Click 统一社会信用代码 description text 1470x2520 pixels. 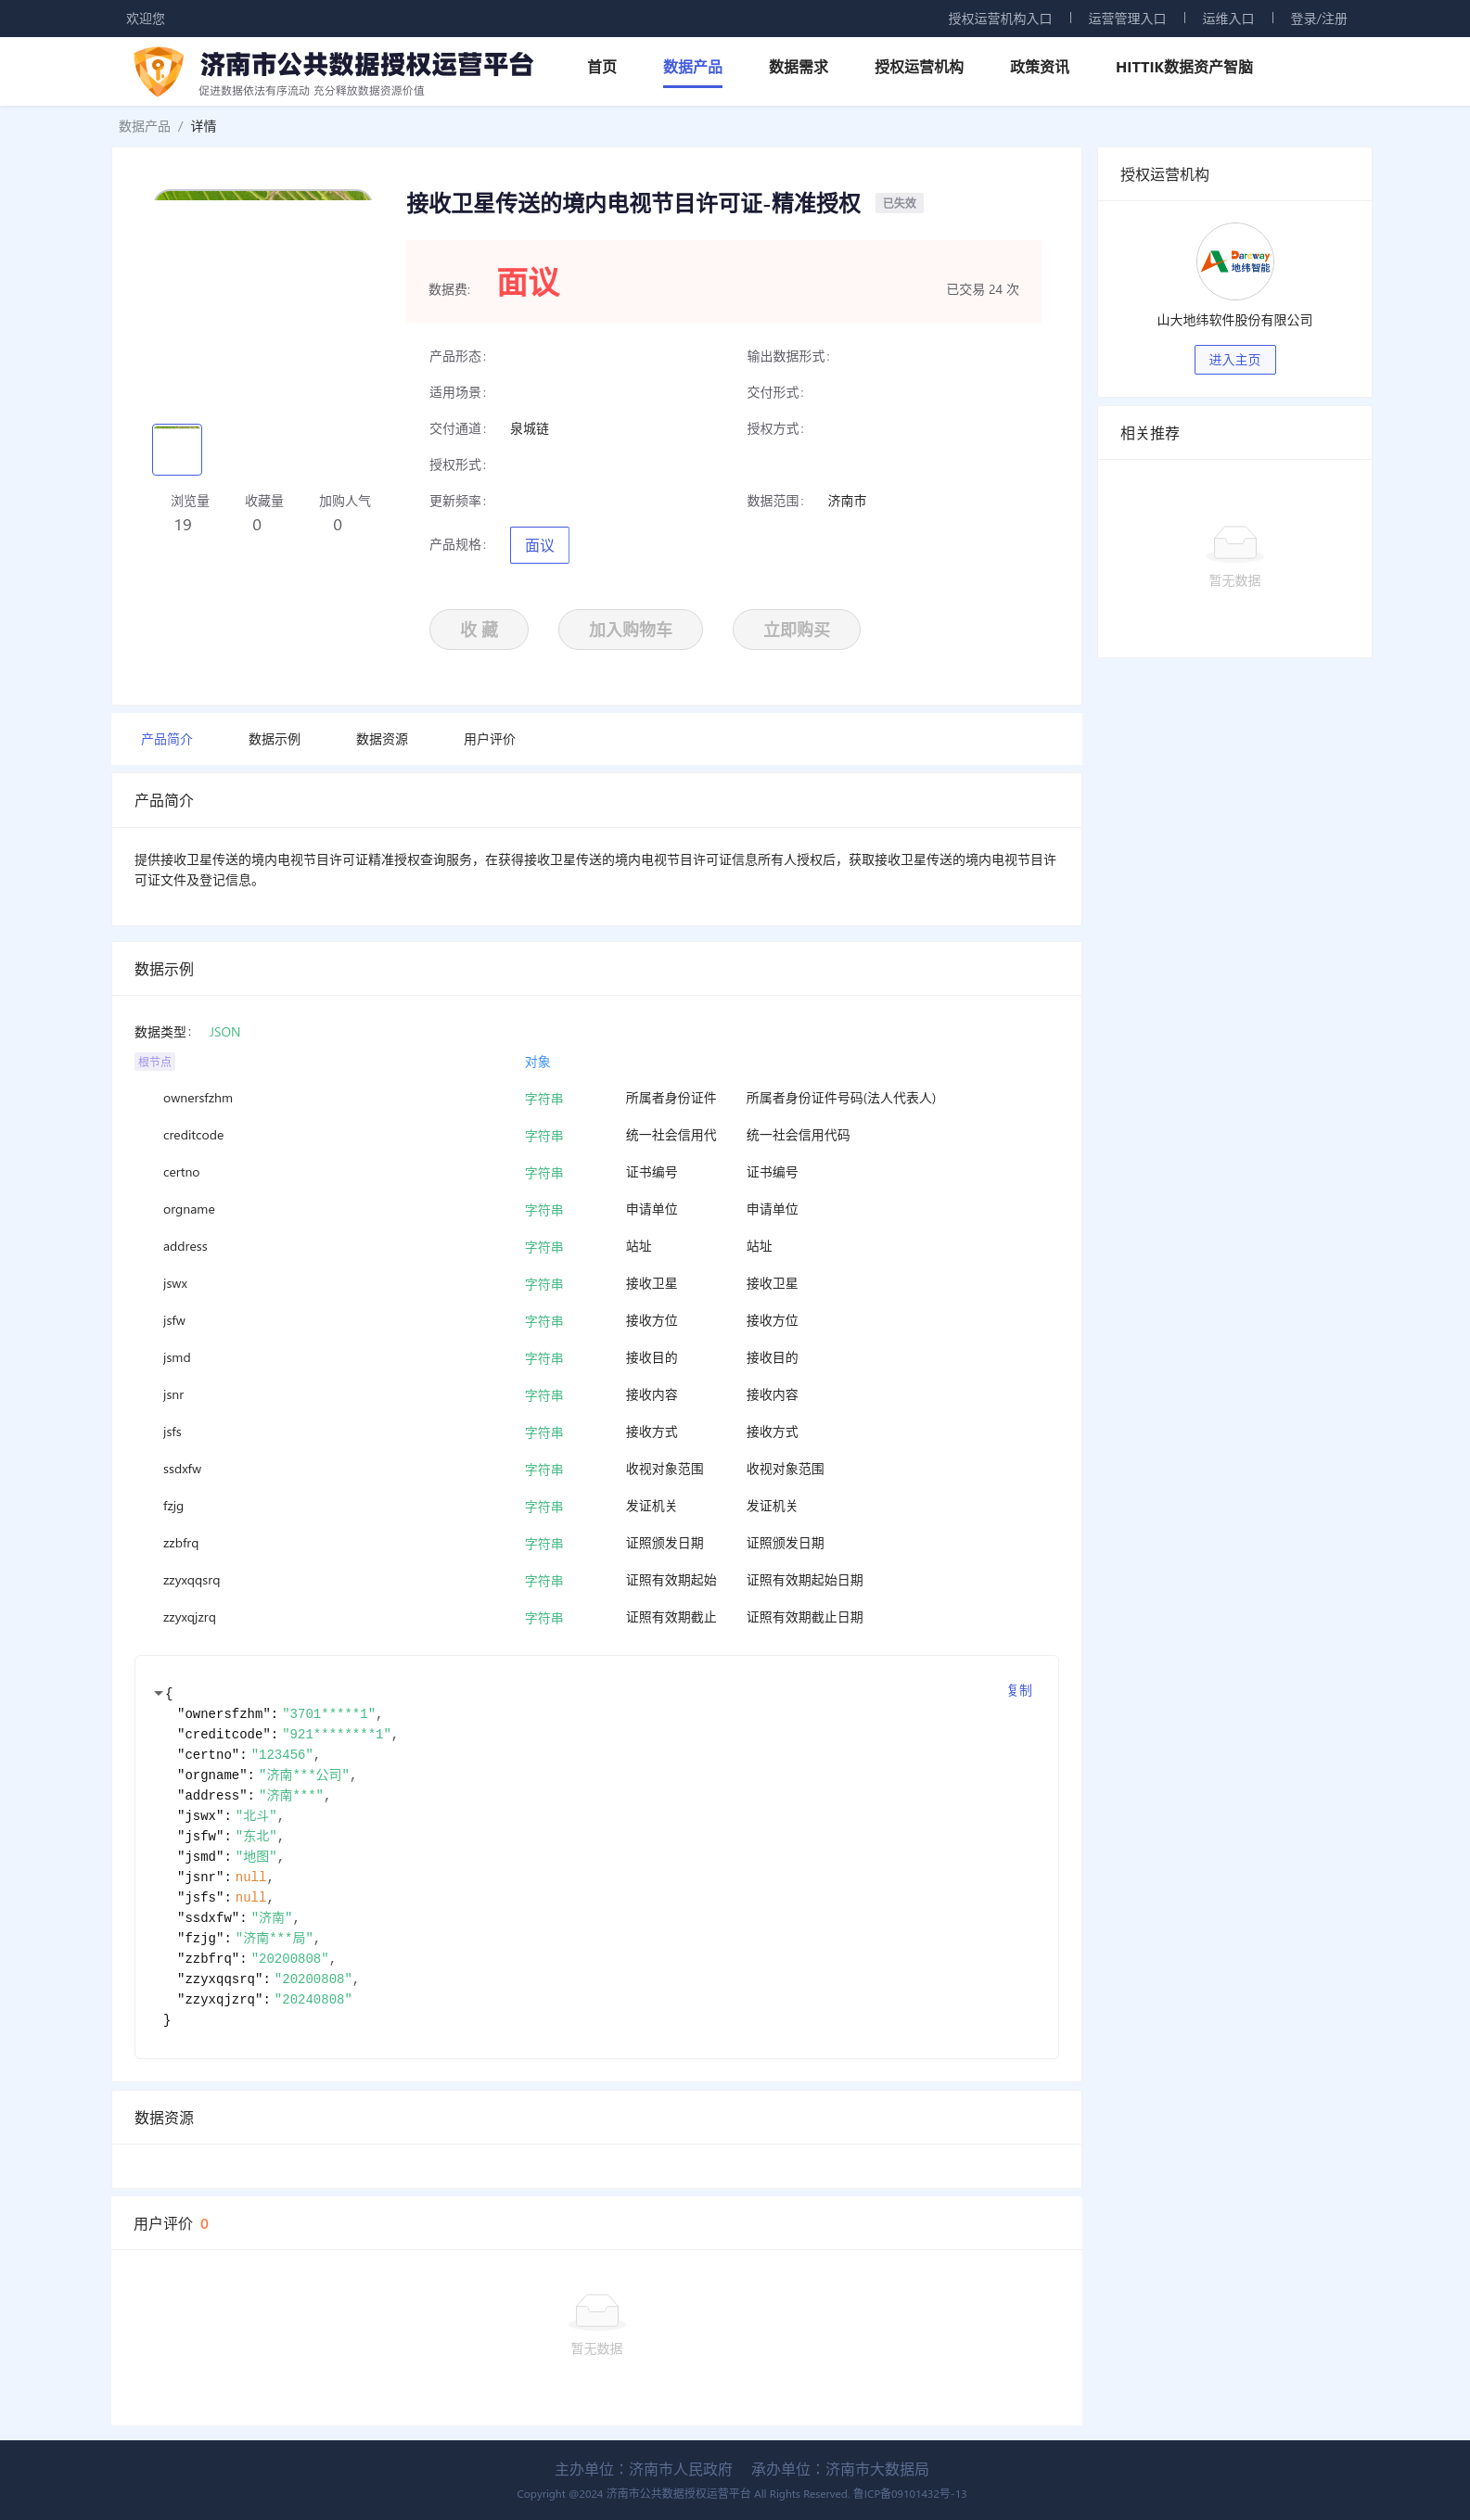798,1135
